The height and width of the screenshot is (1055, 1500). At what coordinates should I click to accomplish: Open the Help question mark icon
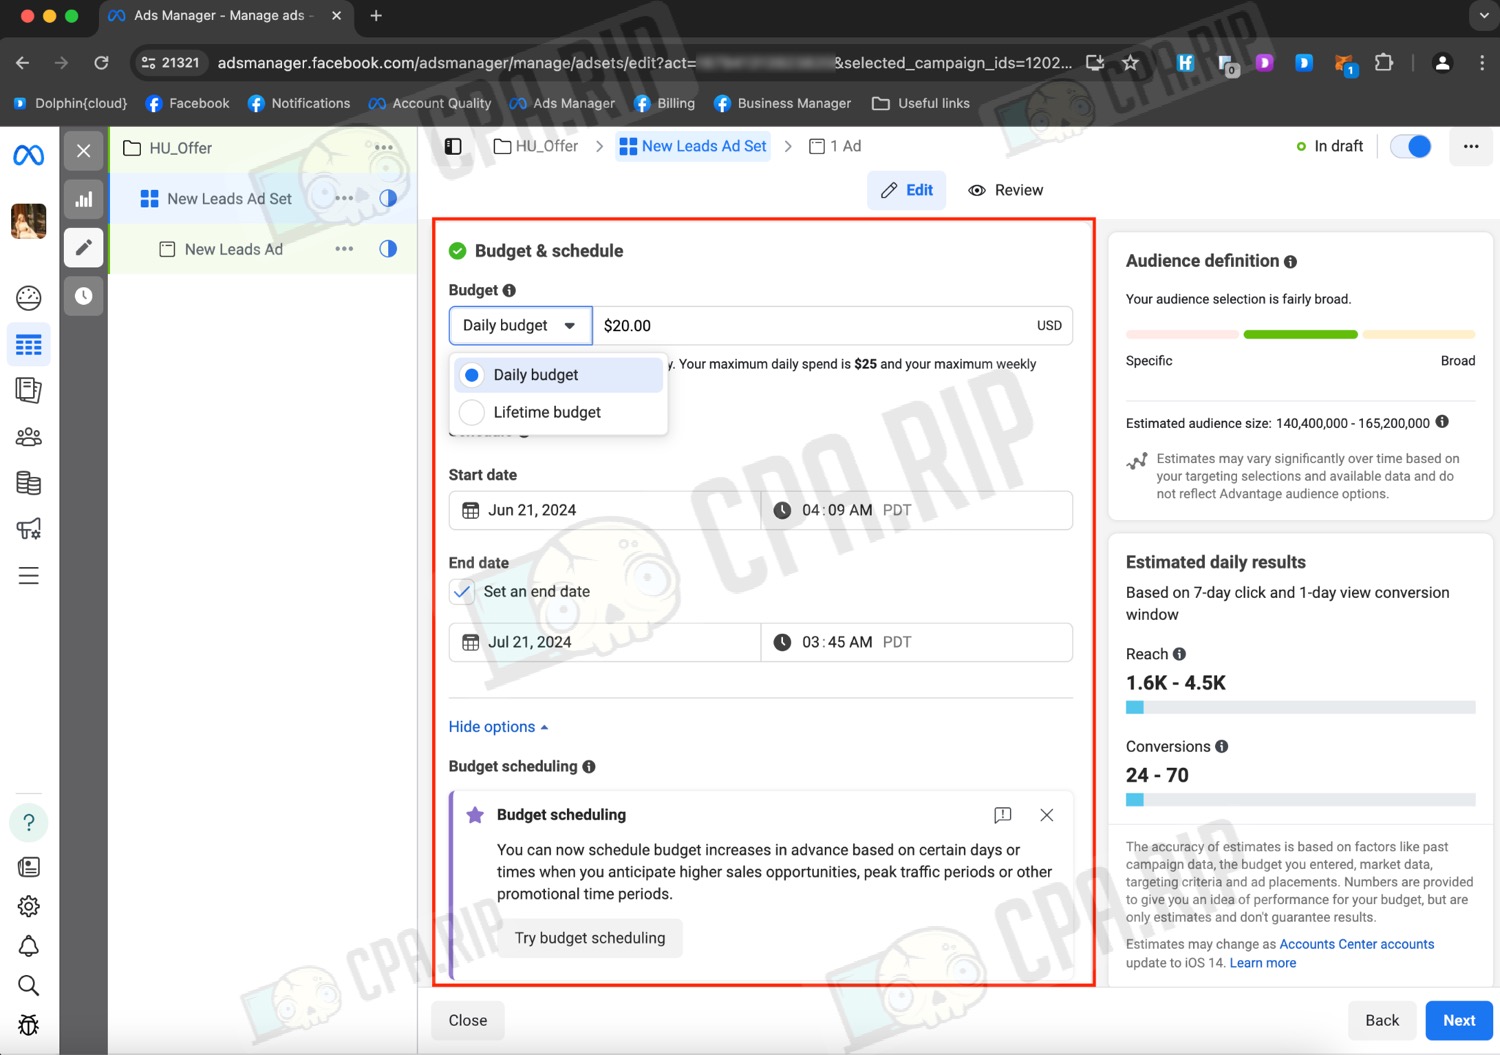click(29, 822)
